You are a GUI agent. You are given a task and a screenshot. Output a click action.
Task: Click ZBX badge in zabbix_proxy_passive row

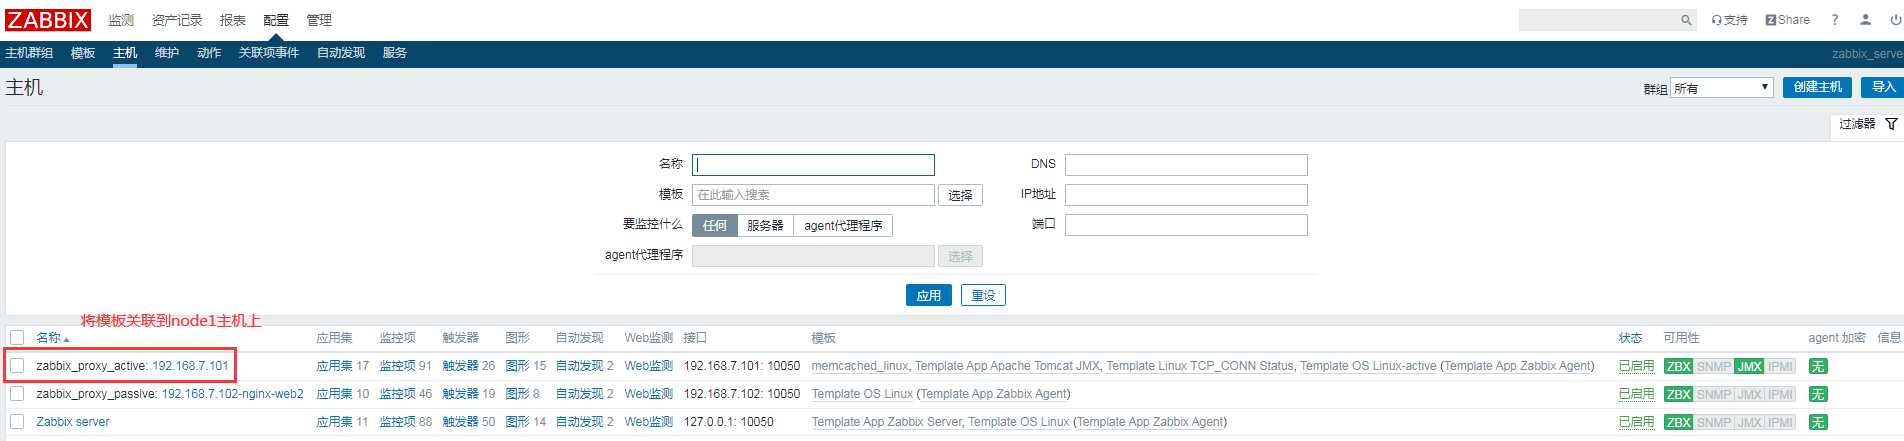tap(1678, 394)
